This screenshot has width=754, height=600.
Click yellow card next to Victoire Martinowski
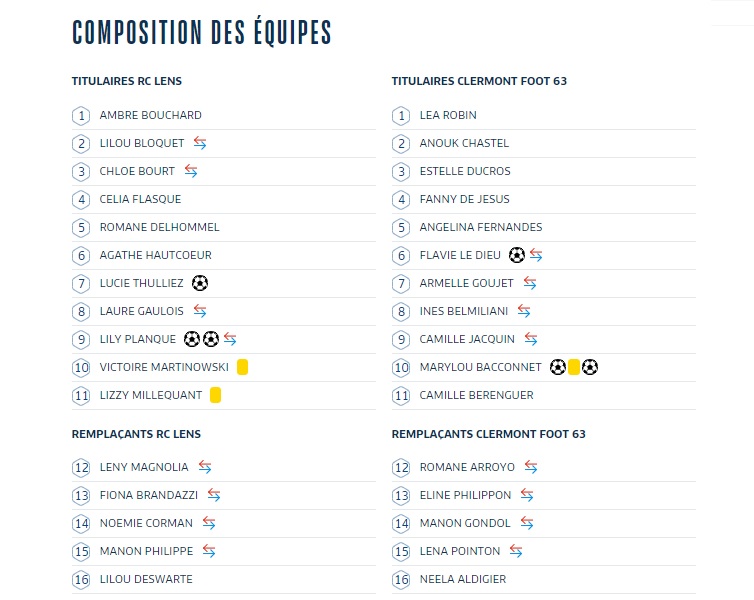tap(242, 367)
